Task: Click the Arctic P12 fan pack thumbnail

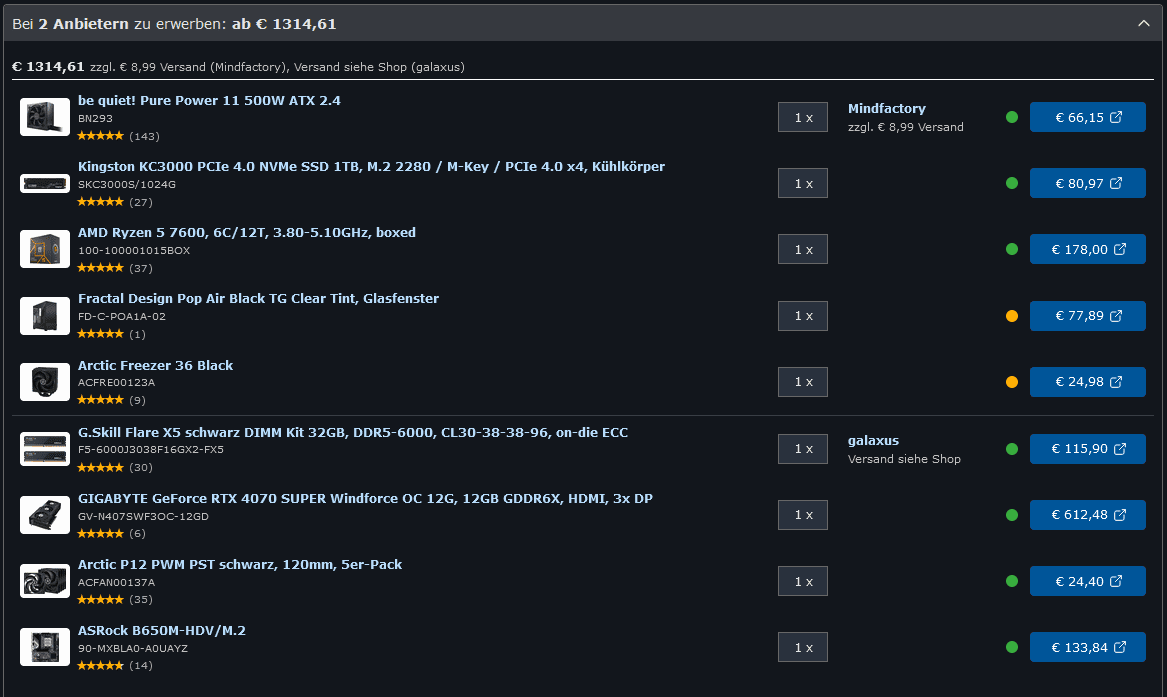Action: pyautogui.click(x=45, y=581)
